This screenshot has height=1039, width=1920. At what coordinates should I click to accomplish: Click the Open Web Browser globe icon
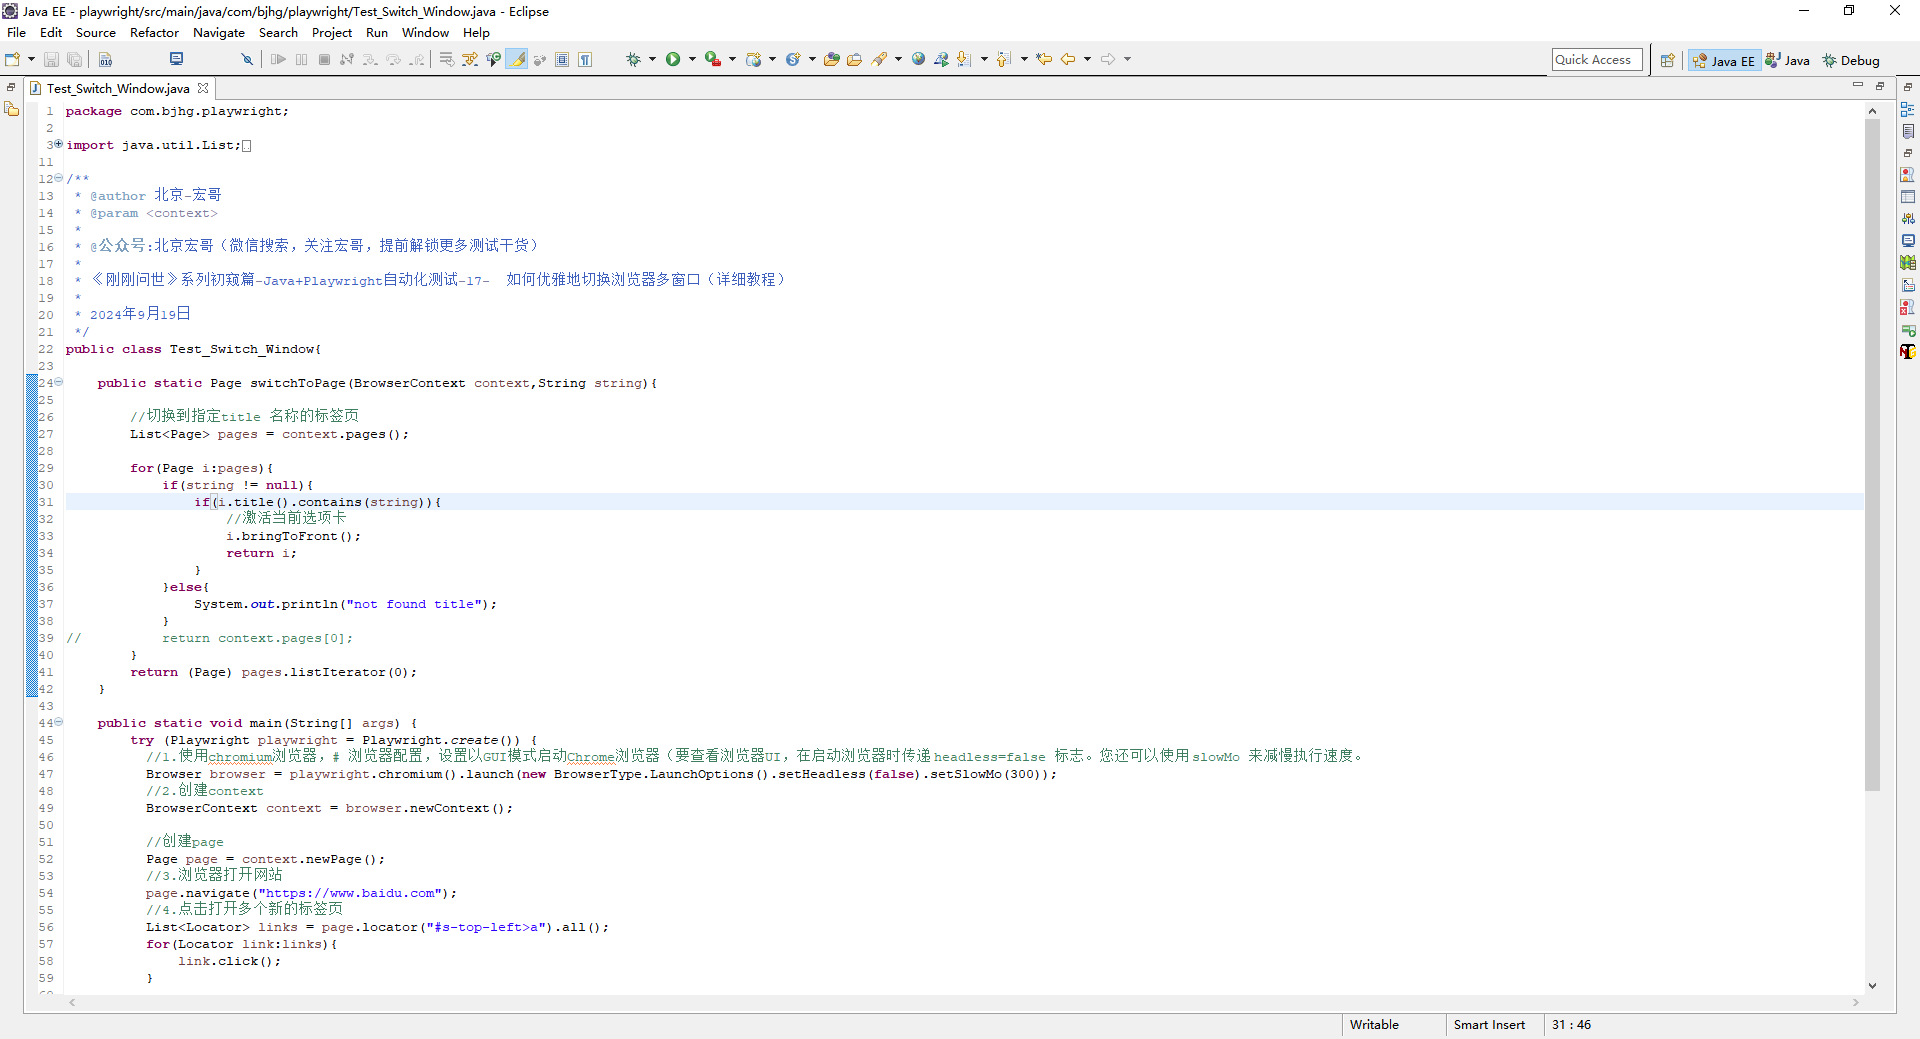918,59
